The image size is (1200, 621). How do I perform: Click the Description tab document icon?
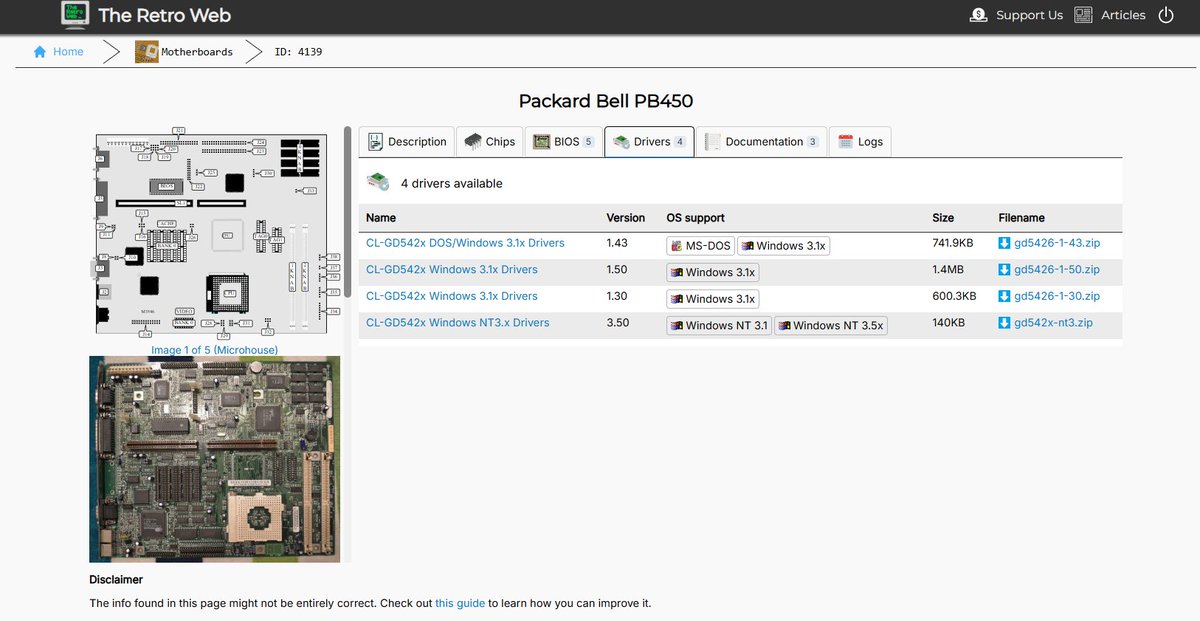click(376, 142)
